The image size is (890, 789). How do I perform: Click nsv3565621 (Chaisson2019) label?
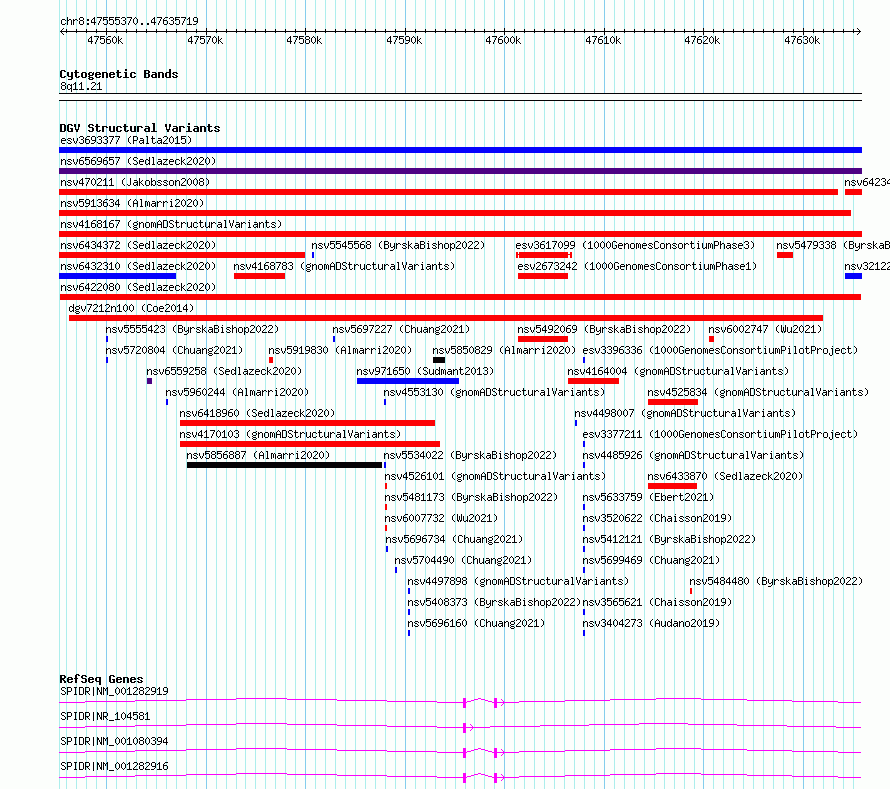point(657,602)
